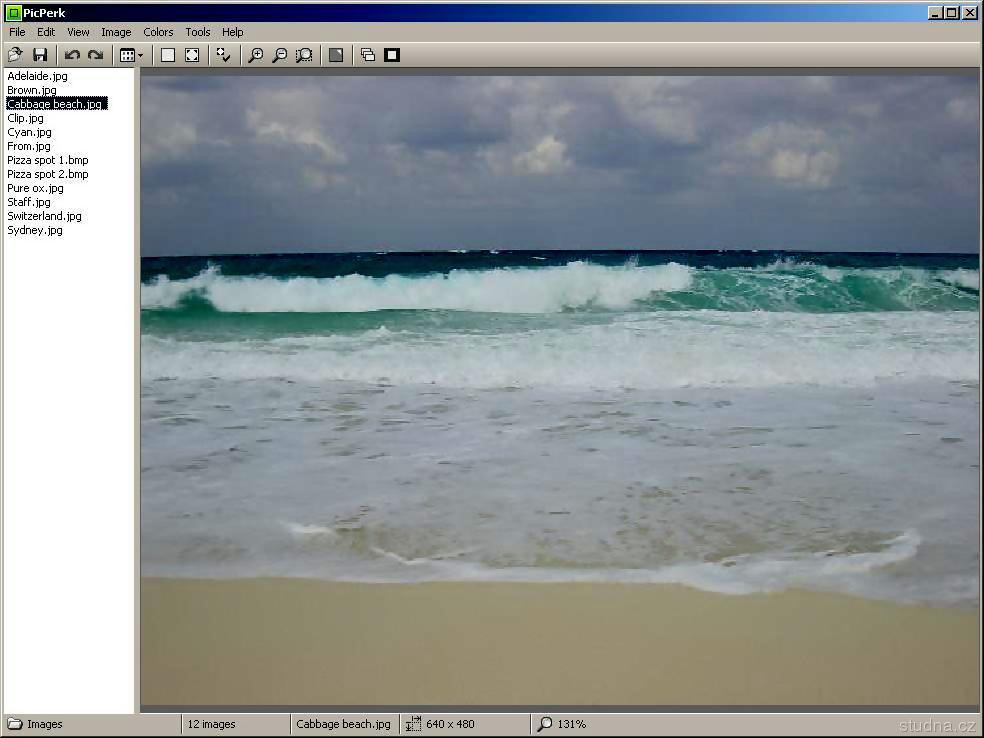Screen dimensions: 984x738
Task: Click the cascading windows toolbar icon
Action: (x=368, y=55)
